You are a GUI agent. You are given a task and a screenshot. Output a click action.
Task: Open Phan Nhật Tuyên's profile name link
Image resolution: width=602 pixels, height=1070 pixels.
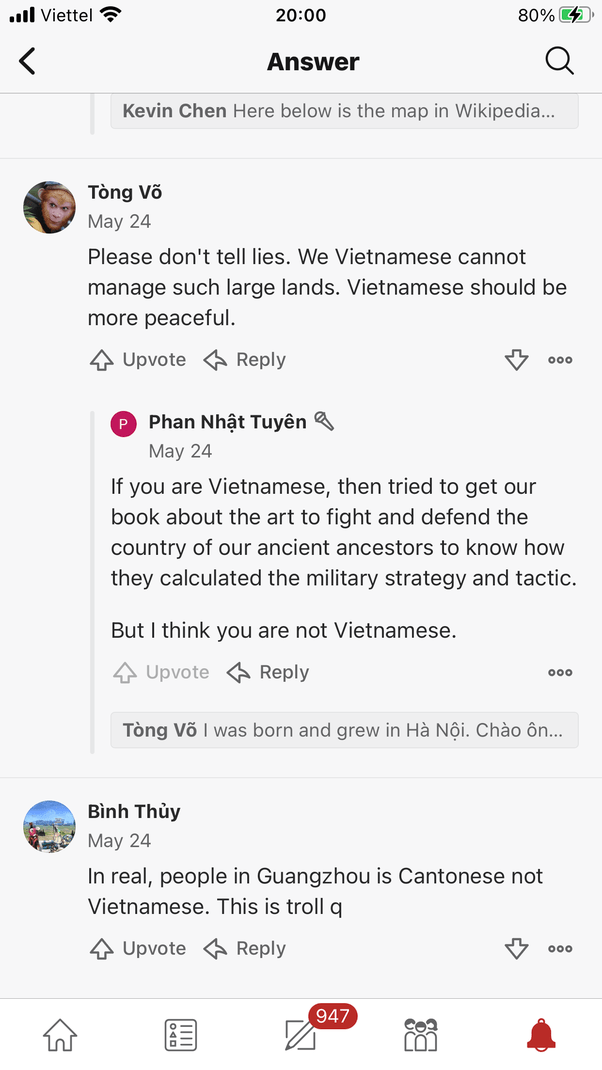tap(227, 422)
